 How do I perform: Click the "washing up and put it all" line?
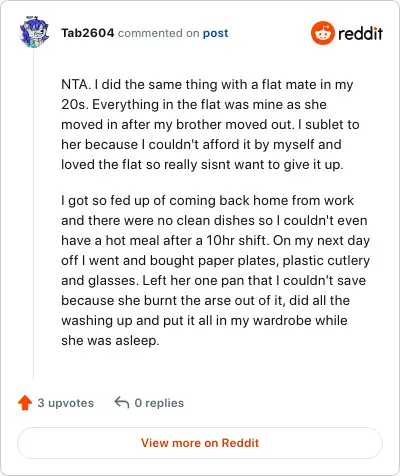pos(204,321)
